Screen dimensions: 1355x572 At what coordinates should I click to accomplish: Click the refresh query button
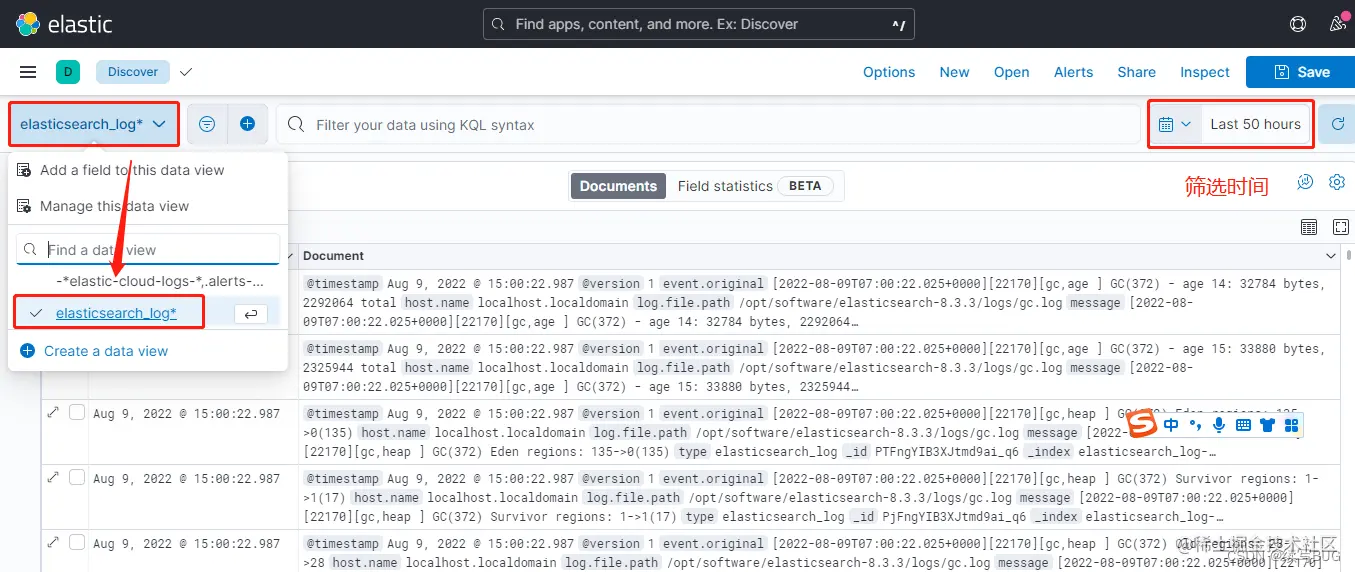[1337, 124]
